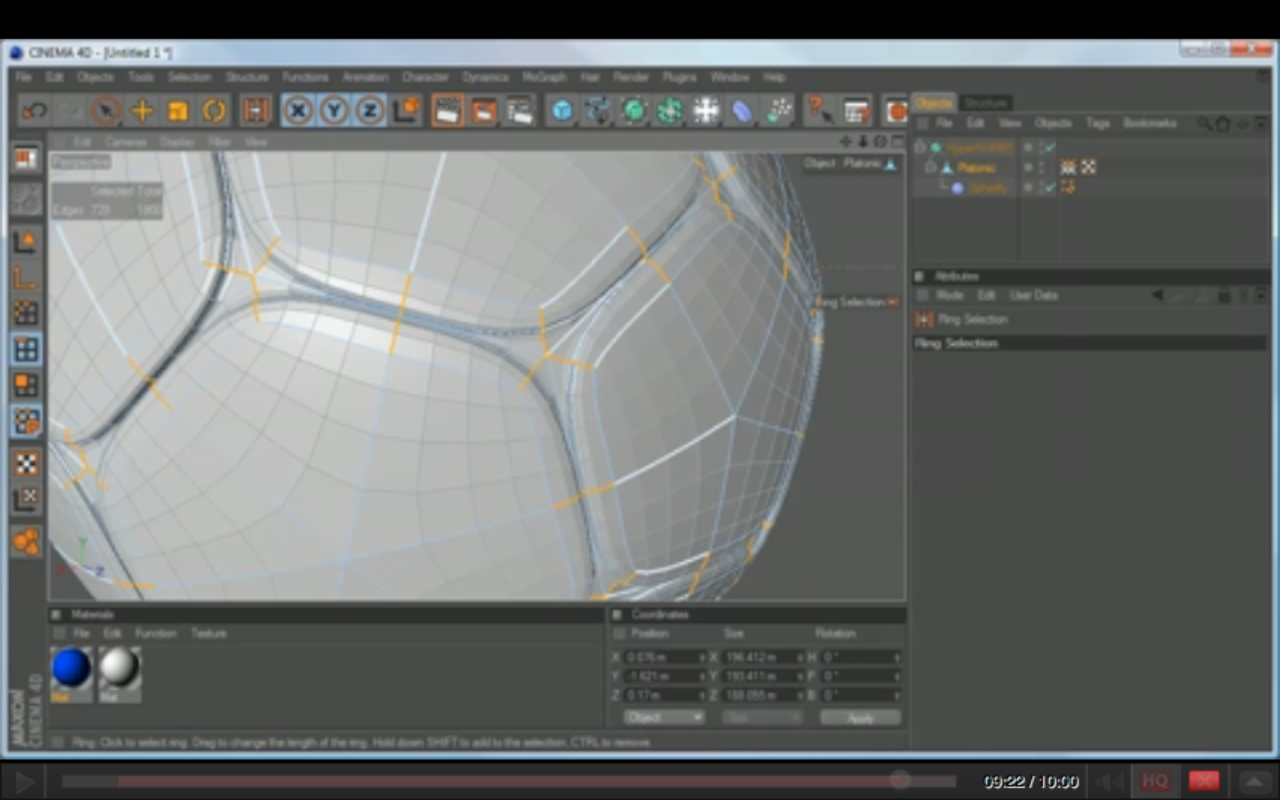Activate the Rotate tool icon

(214, 111)
